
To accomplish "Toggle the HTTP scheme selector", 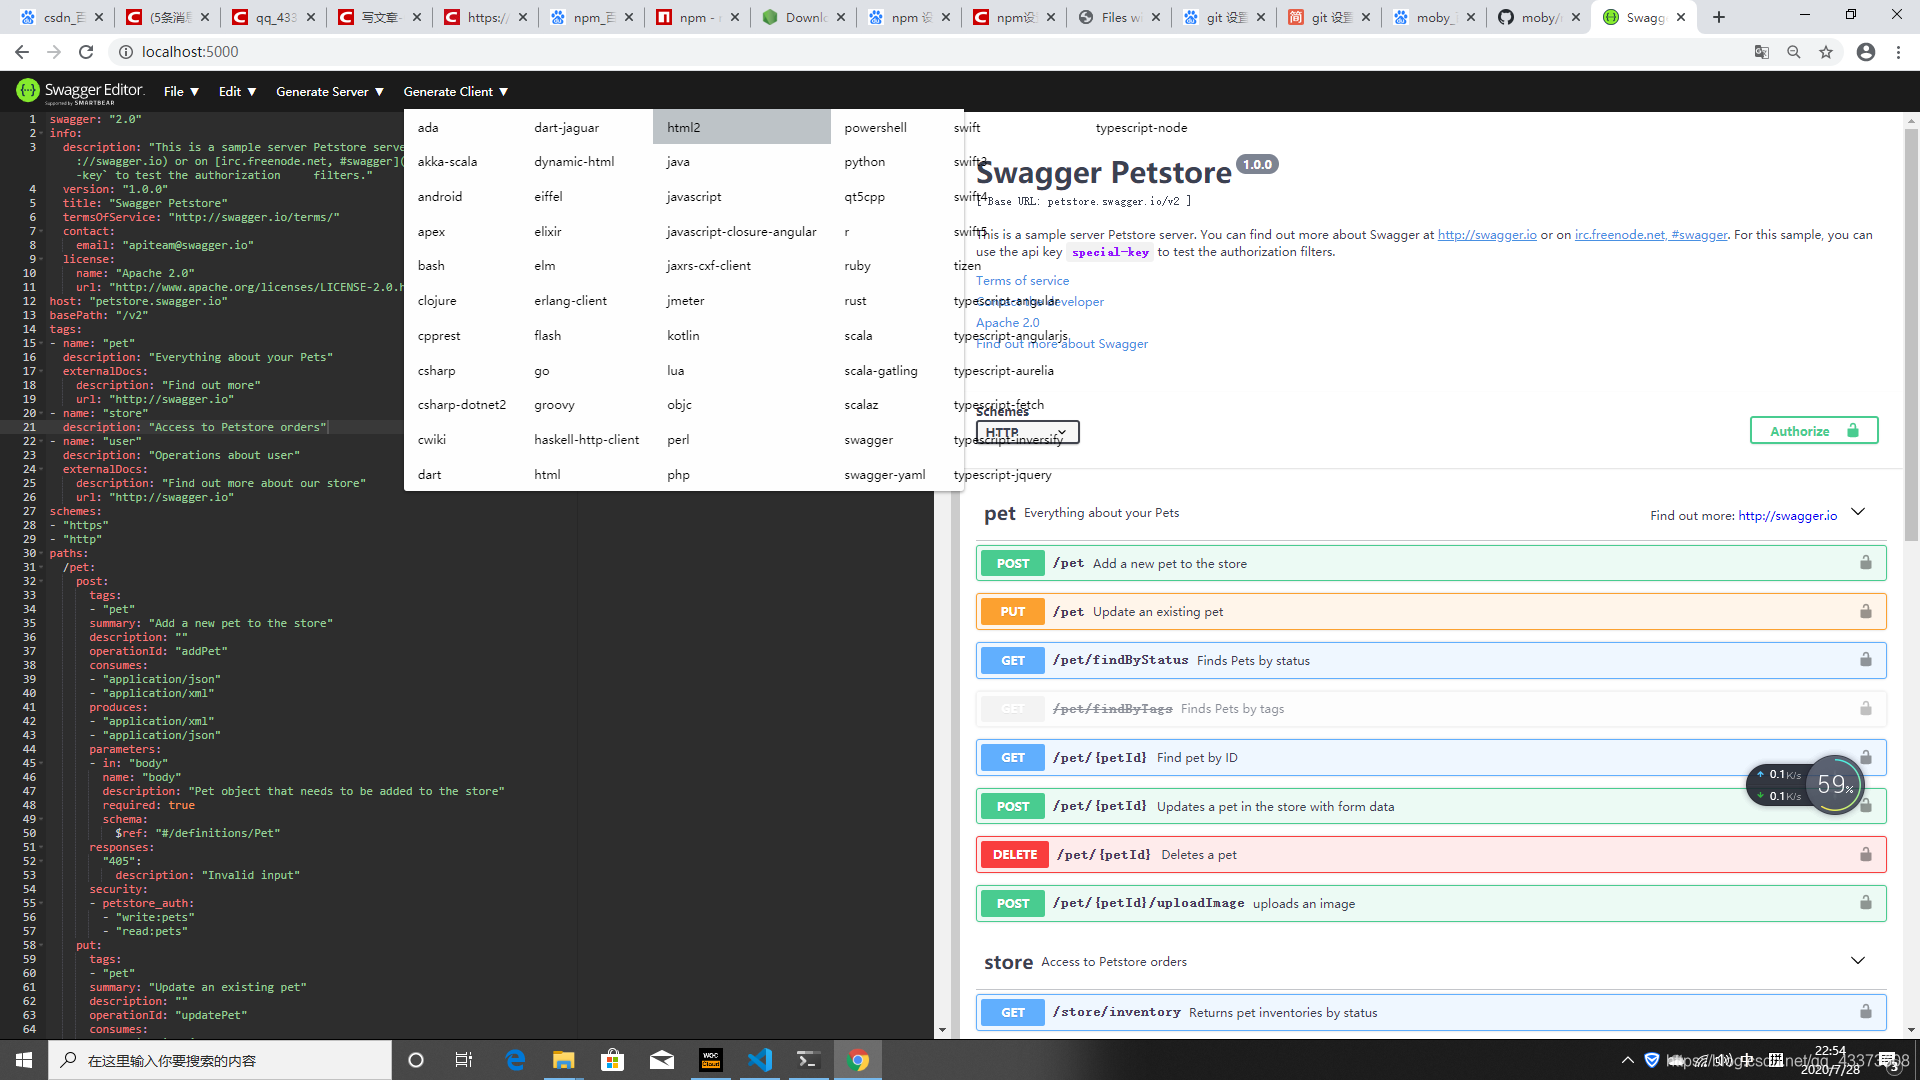I will pos(1027,433).
